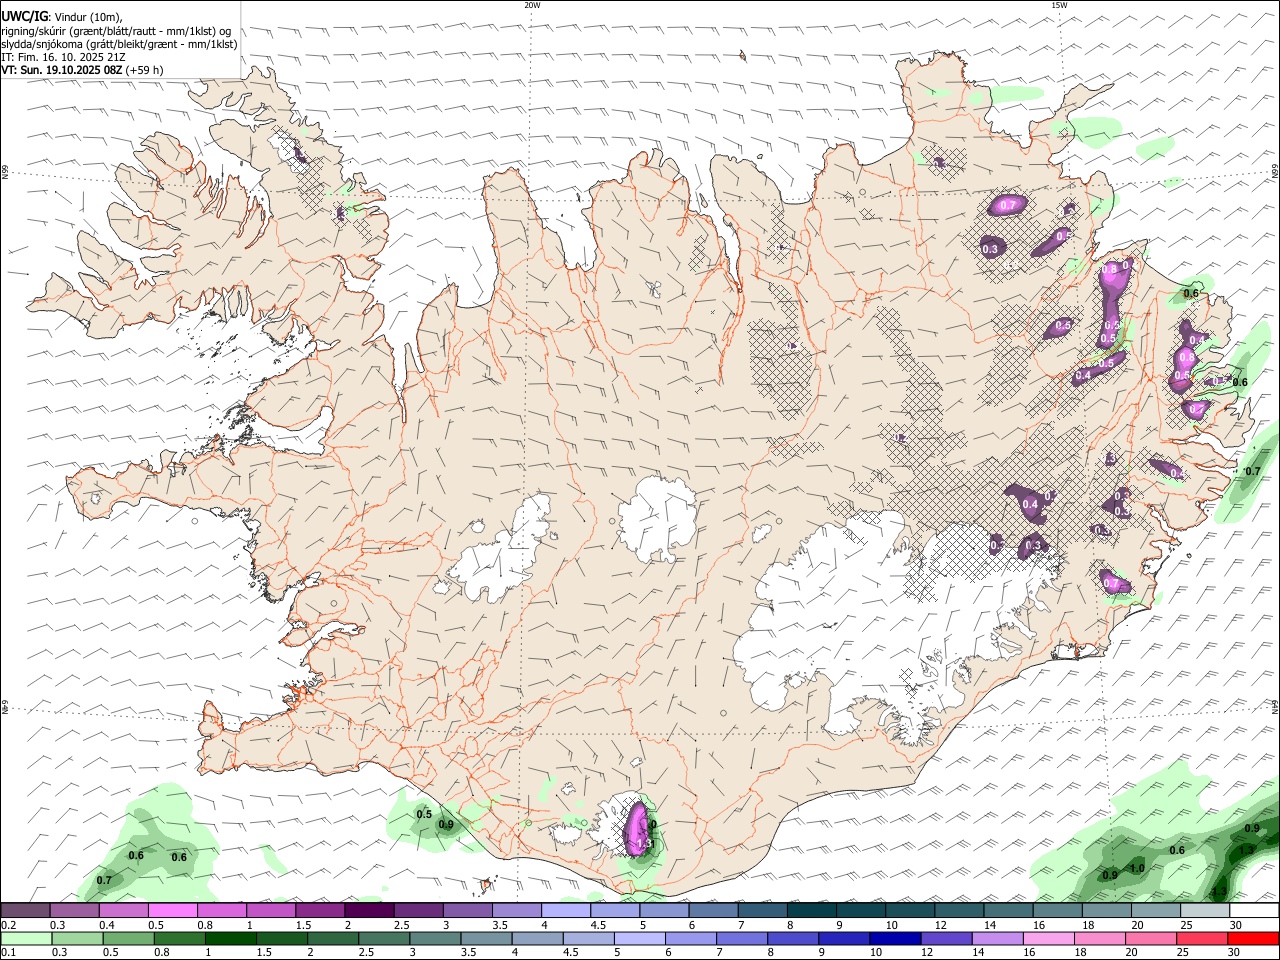Image resolution: width=1280 pixels, height=960 pixels.
Task: Click the 66N latitude label on the right edge
Action: (x=1275, y=172)
